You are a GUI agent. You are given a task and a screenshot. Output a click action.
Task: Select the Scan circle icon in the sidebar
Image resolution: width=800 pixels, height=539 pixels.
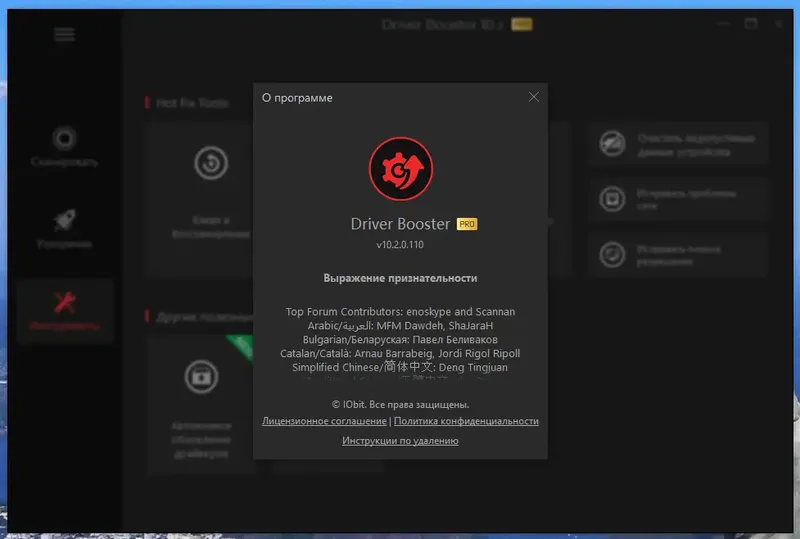pyautogui.click(x=64, y=138)
